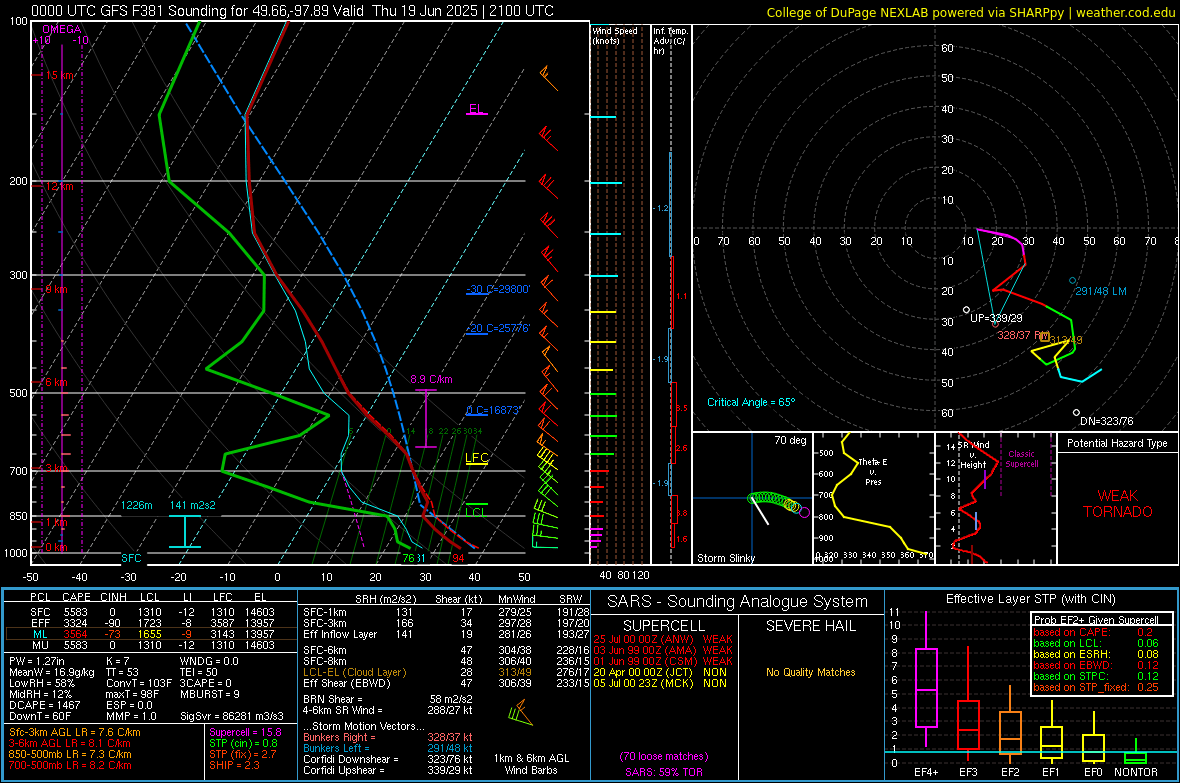Viewport: 1180px width, 783px height.
Task: Click the Bunkers Left storm motion value
Action: [450, 748]
